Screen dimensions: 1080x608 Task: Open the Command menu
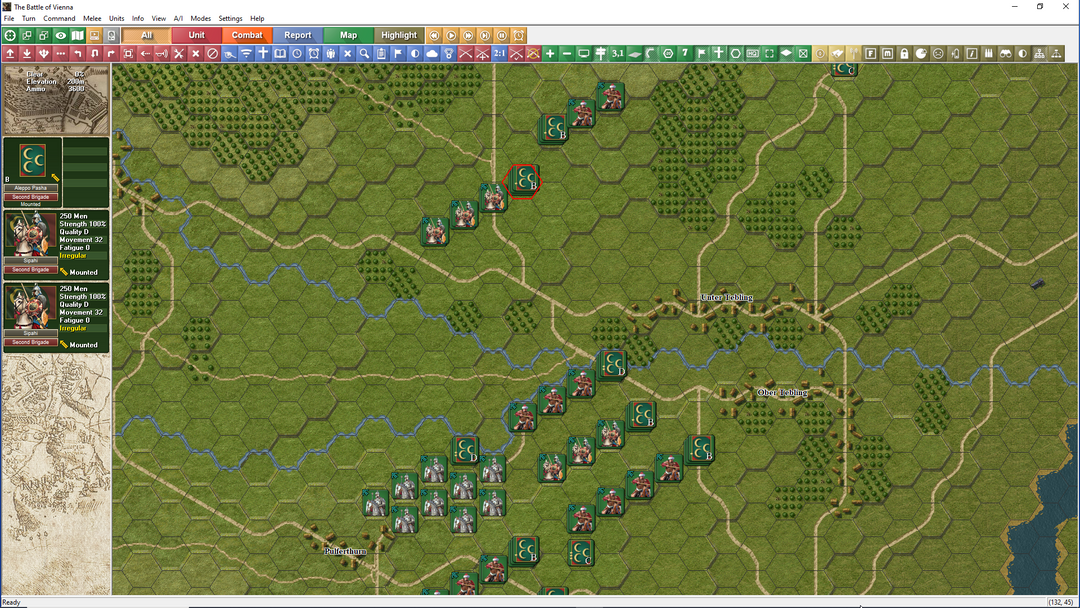pyautogui.click(x=59, y=19)
